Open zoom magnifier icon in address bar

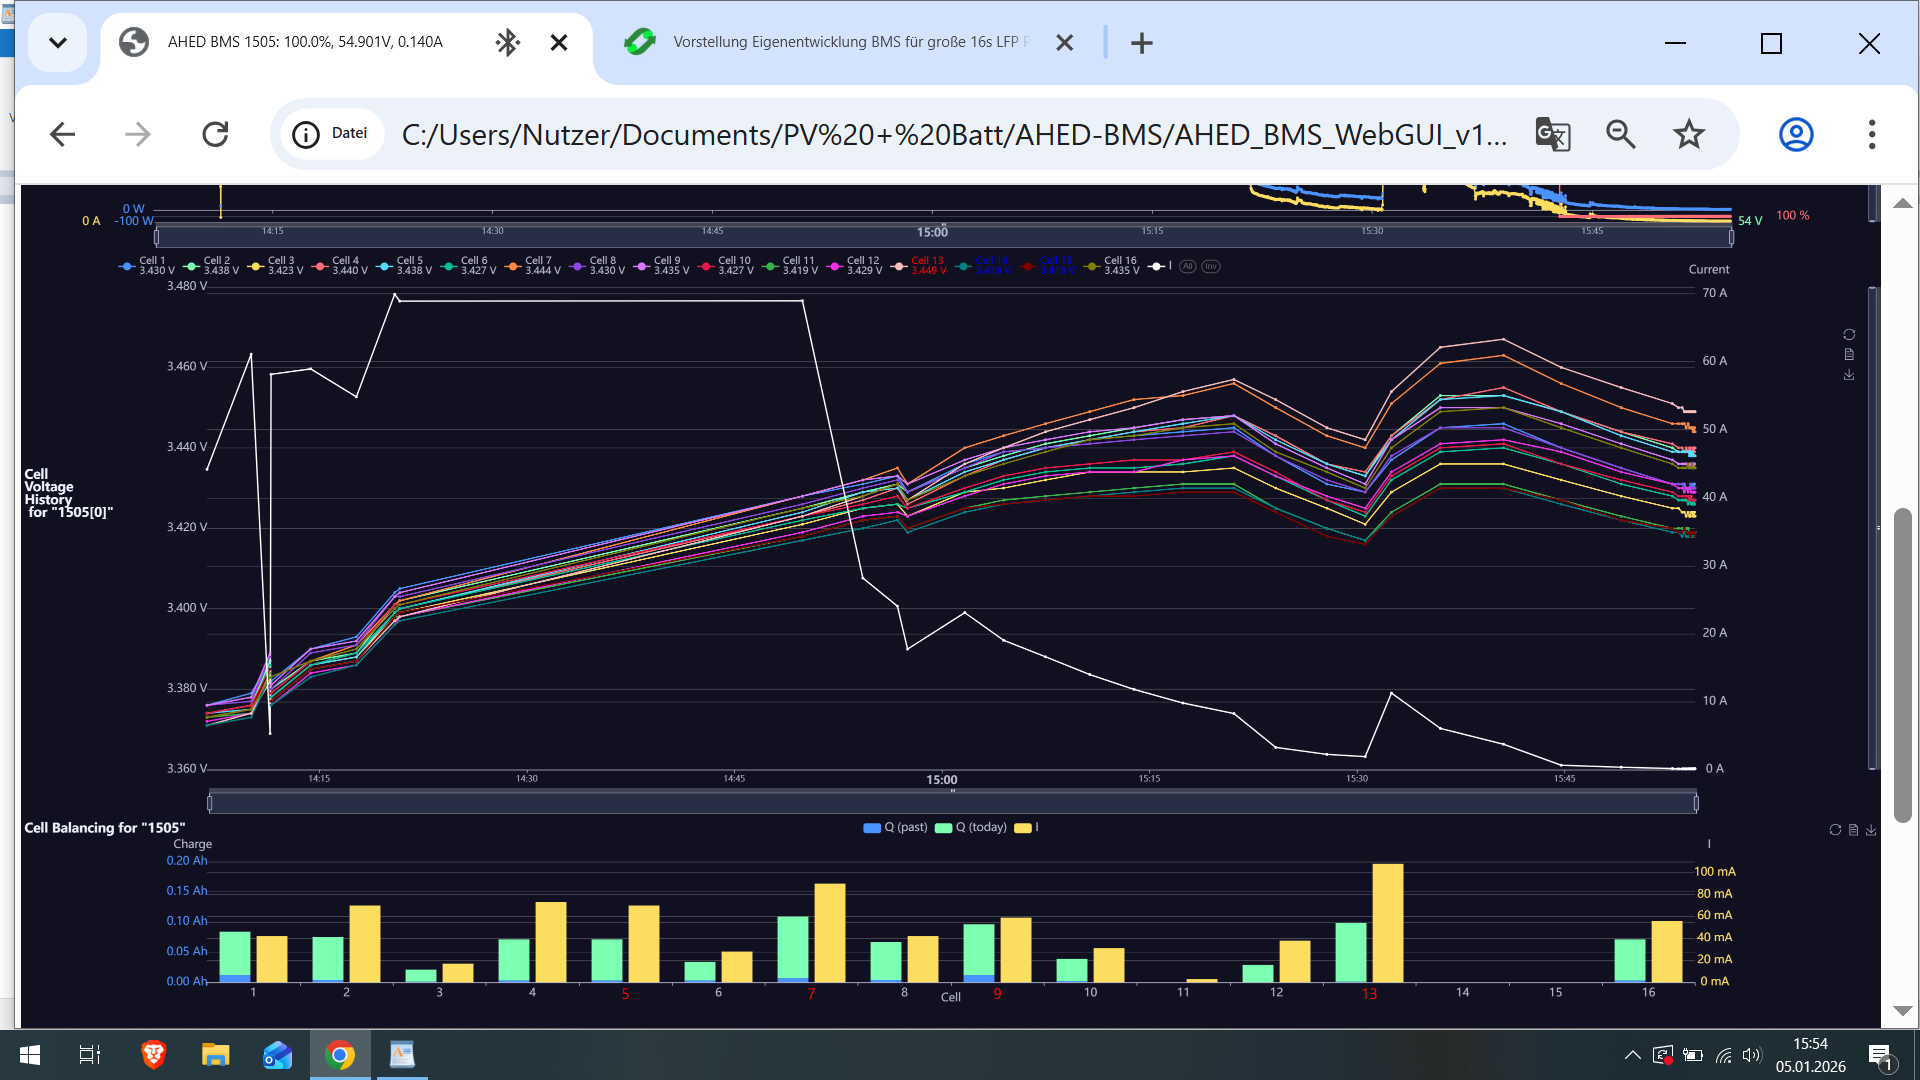pos(1620,134)
